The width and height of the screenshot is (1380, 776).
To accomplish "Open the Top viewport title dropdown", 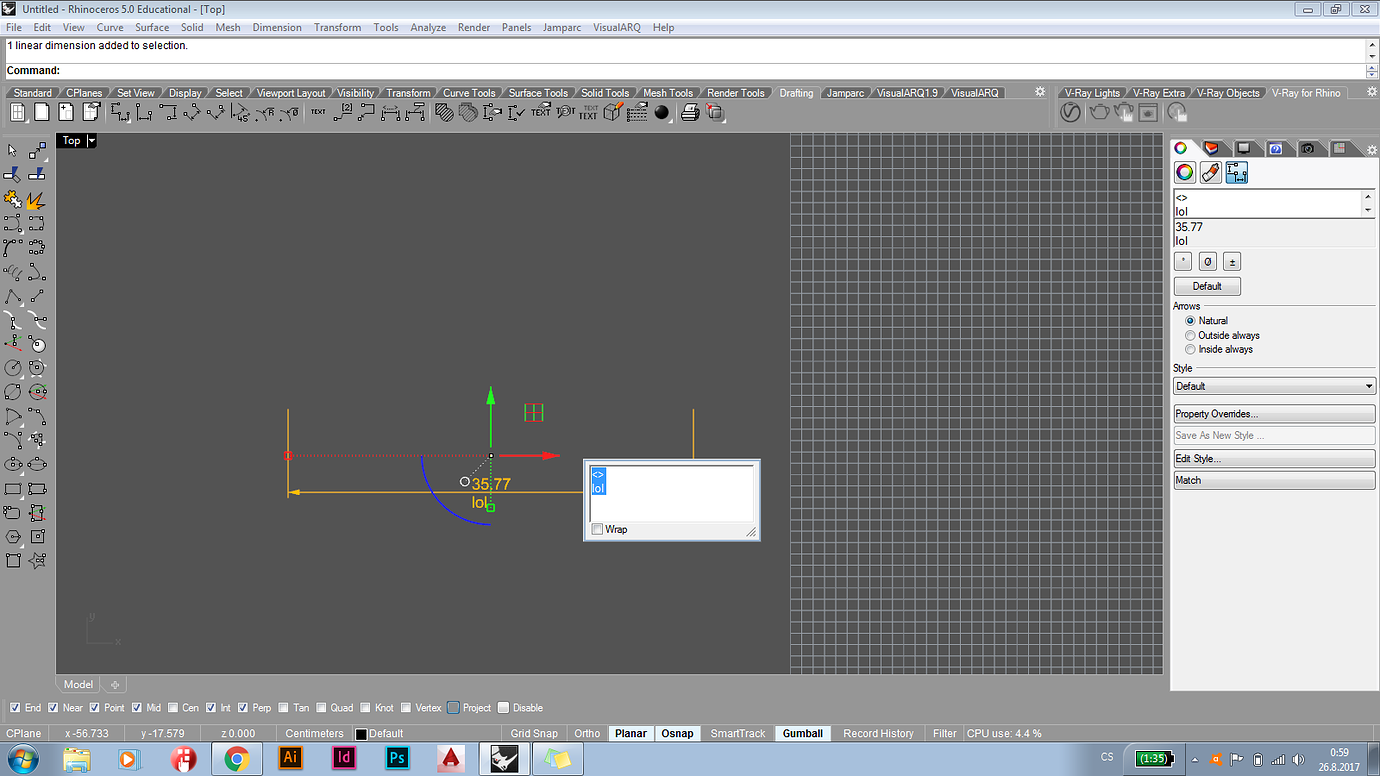I will [x=91, y=140].
